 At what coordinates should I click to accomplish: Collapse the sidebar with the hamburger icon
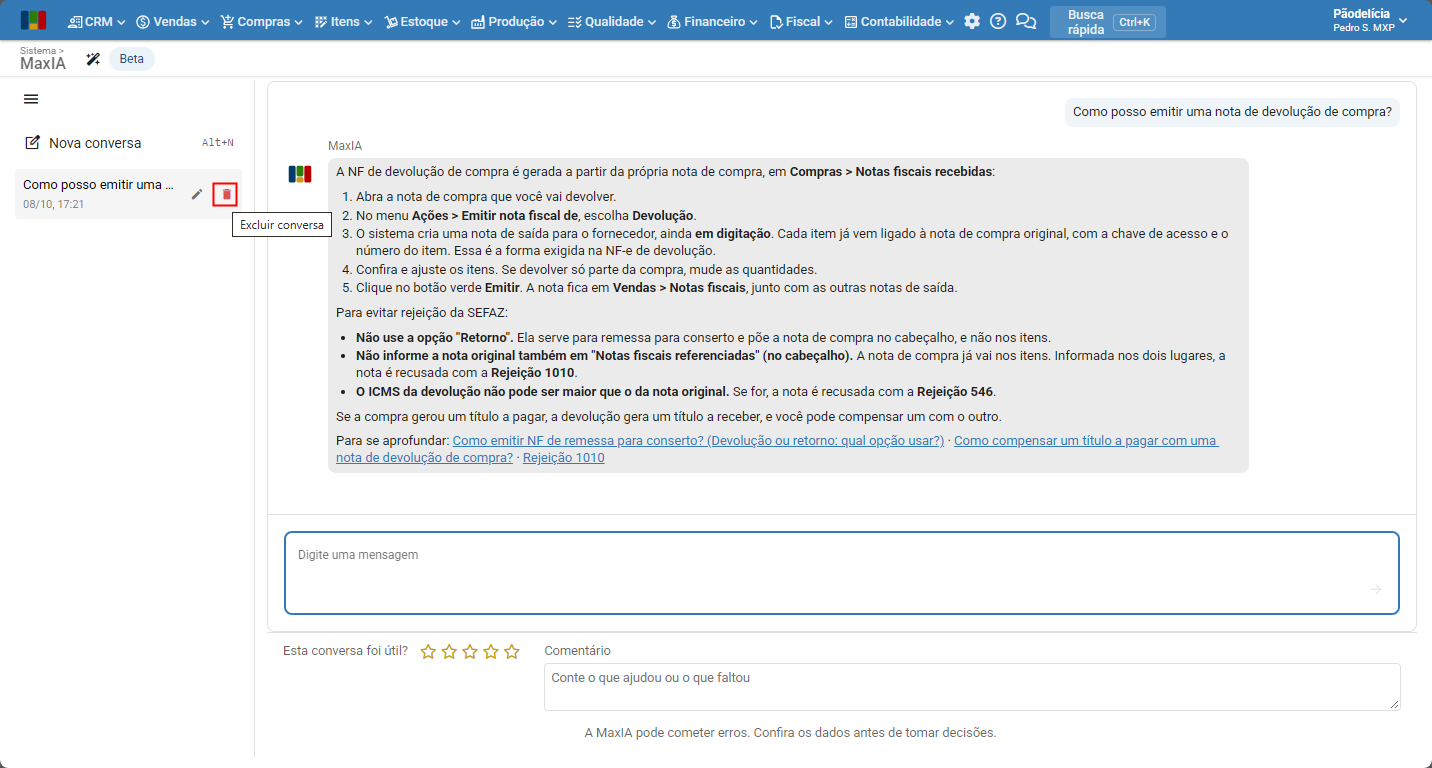pos(31,99)
